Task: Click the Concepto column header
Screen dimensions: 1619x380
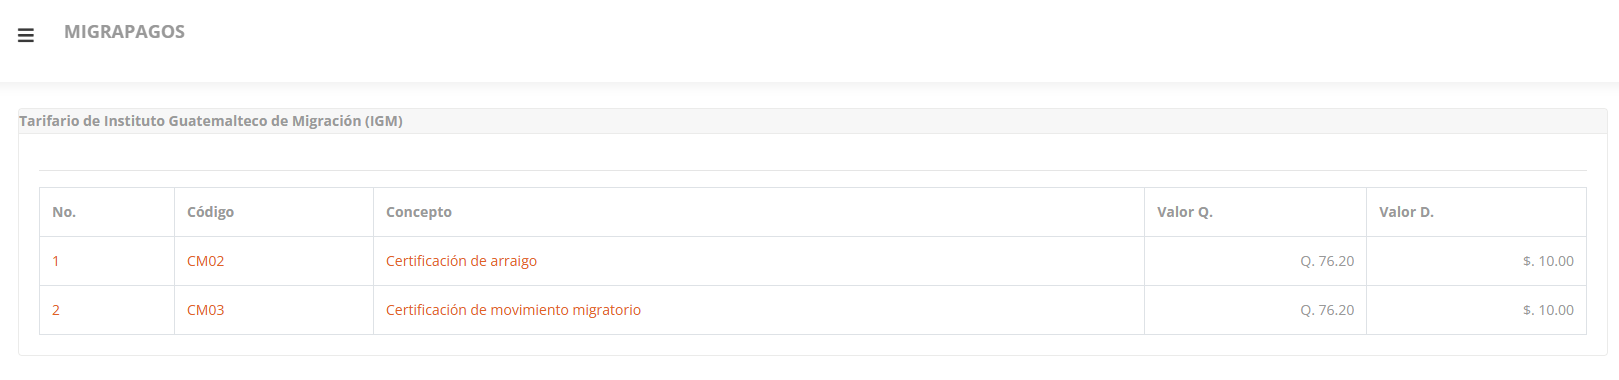Action: tap(419, 212)
